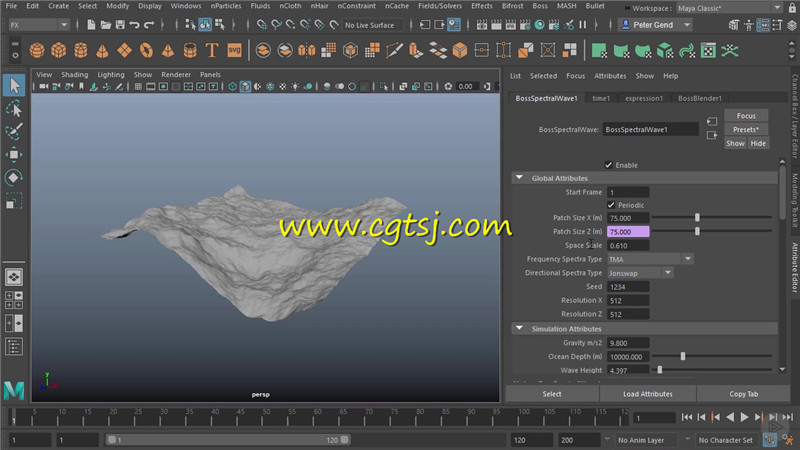Open Directional Spectra Type dropdown

(x=640, y=273)
